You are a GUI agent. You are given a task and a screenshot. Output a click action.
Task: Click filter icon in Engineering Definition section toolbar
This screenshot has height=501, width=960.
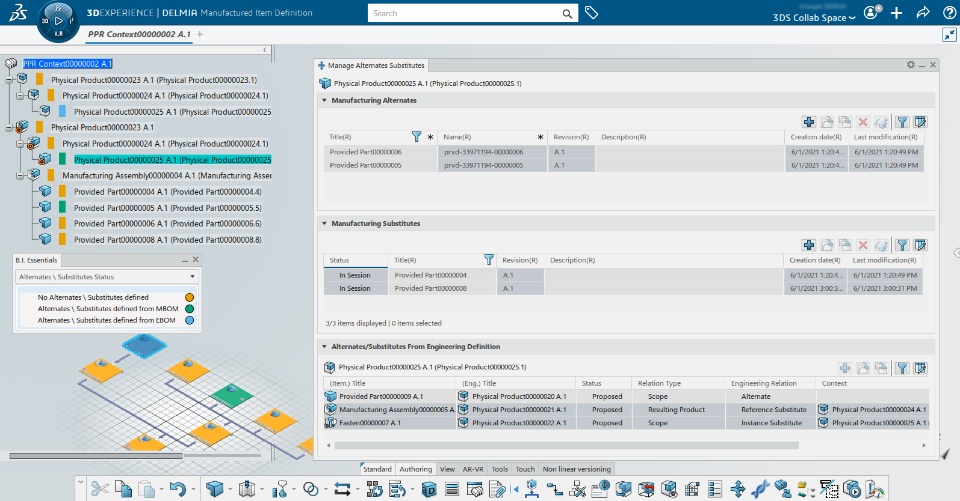pyautogui.click(x=902, y=368)
